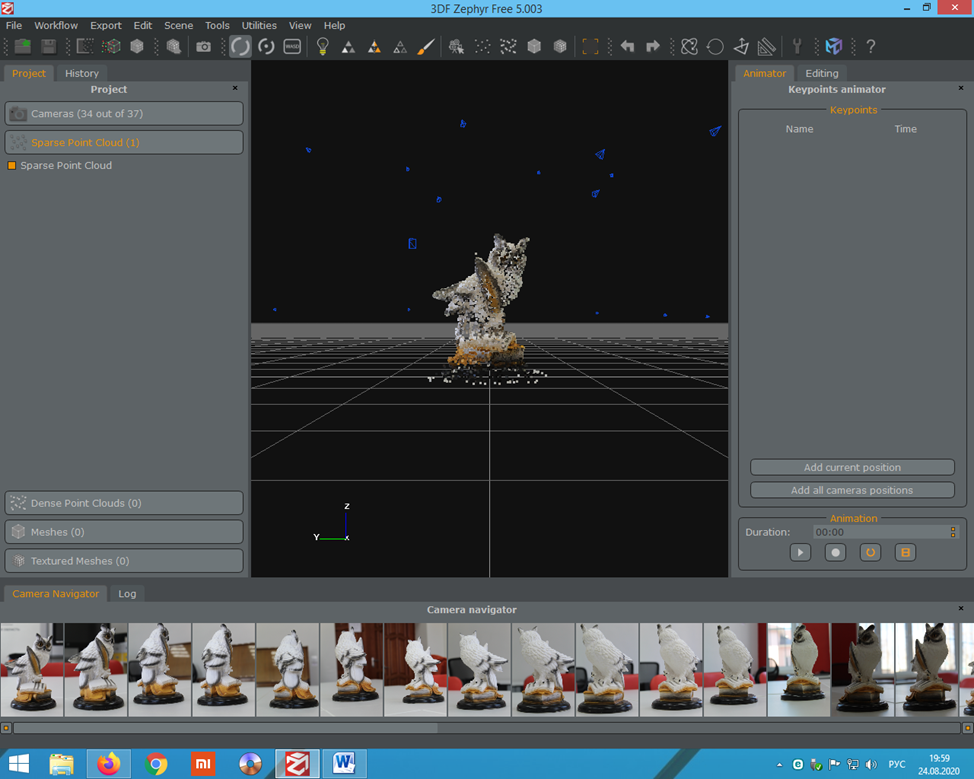Switch to the History tab
974x779 pixels.
[x=82, y=73]
